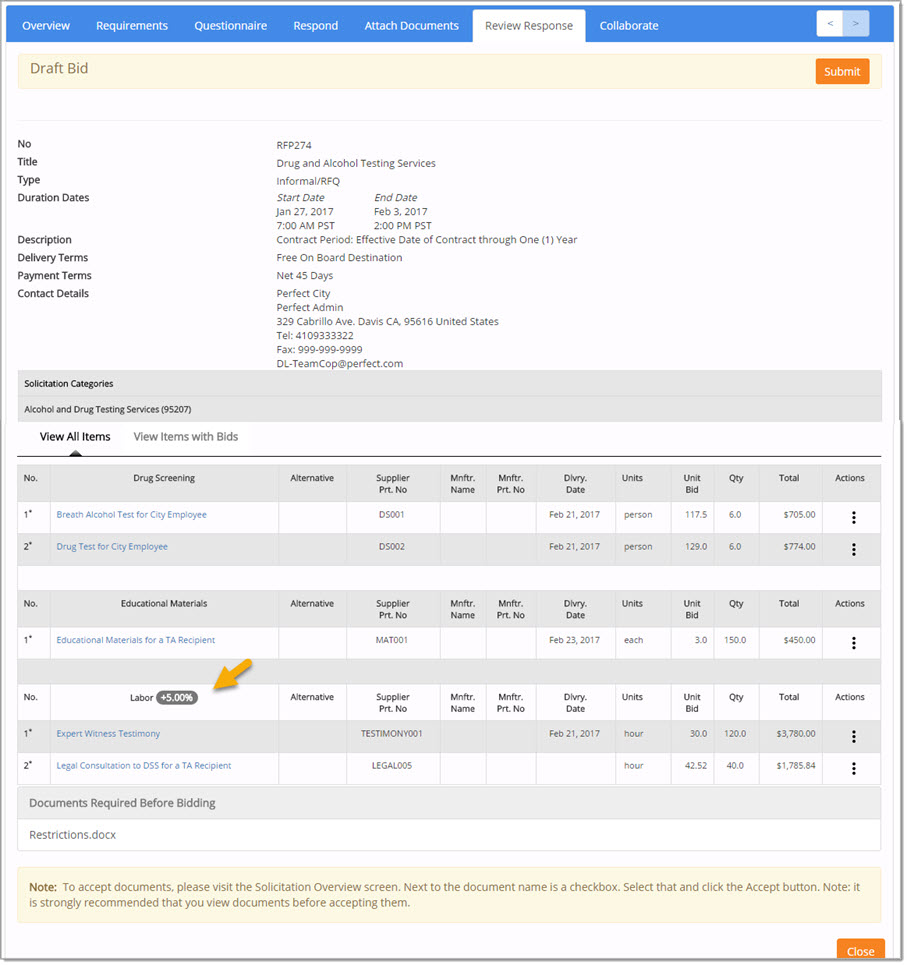Open the Collaborate tab
The width and height of the screenshot is (907, 965).
pyautogui.click(x=629, y=26)
